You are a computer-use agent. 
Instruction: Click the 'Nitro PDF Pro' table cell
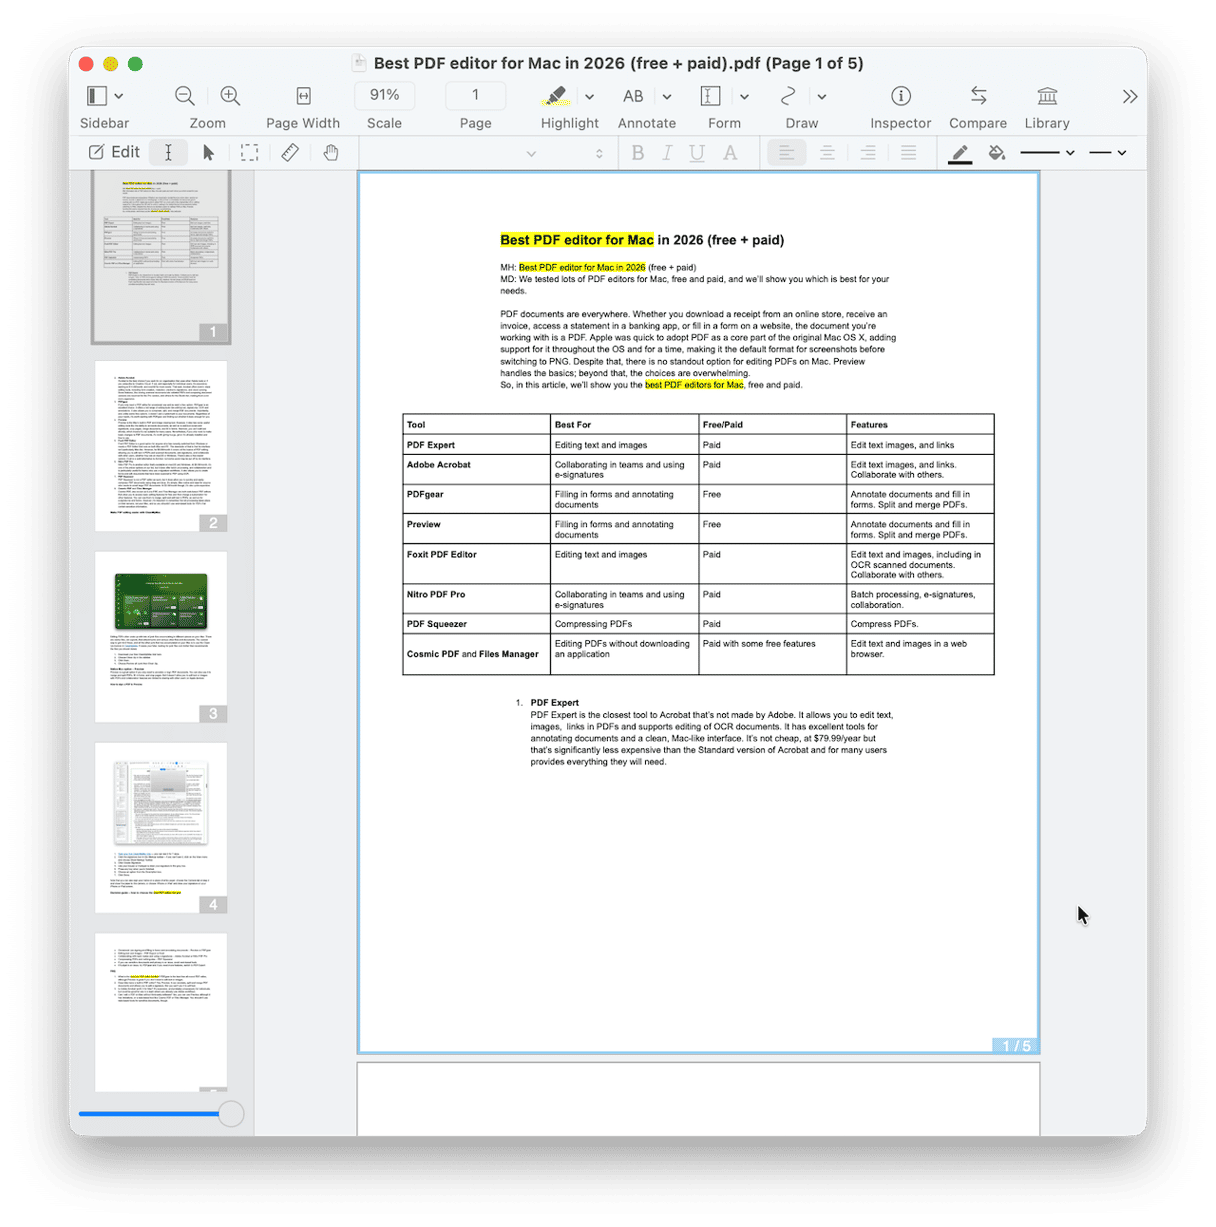476,600
